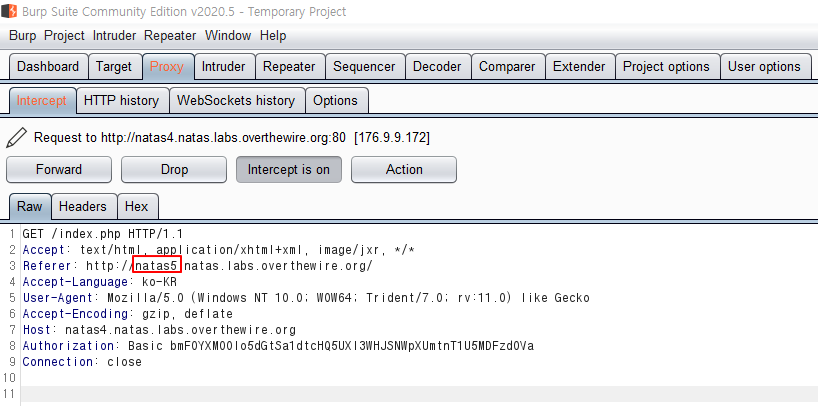Click the Accept-Encoding gzip, deflate line
Image resolution: width=818 pixels, height=407 pixels.
(128, 314)
